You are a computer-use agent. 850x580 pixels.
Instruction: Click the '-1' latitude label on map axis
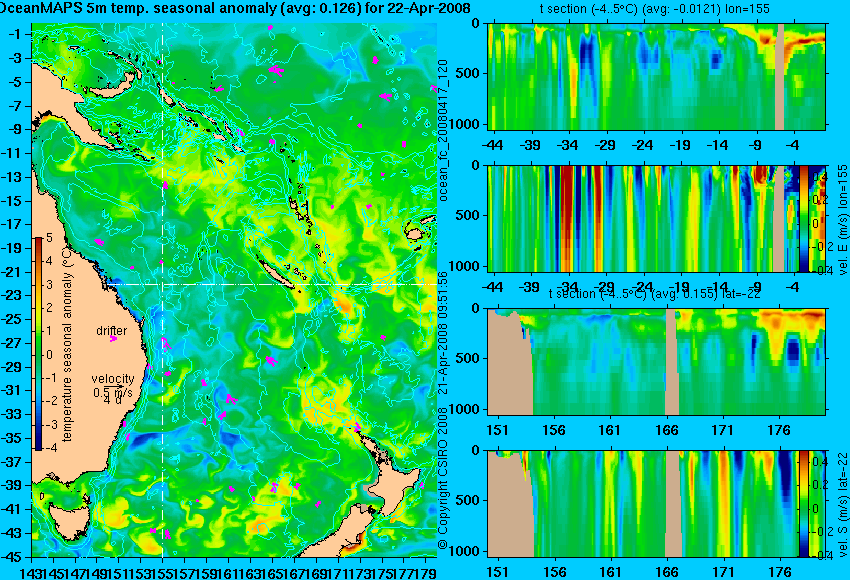15,34
